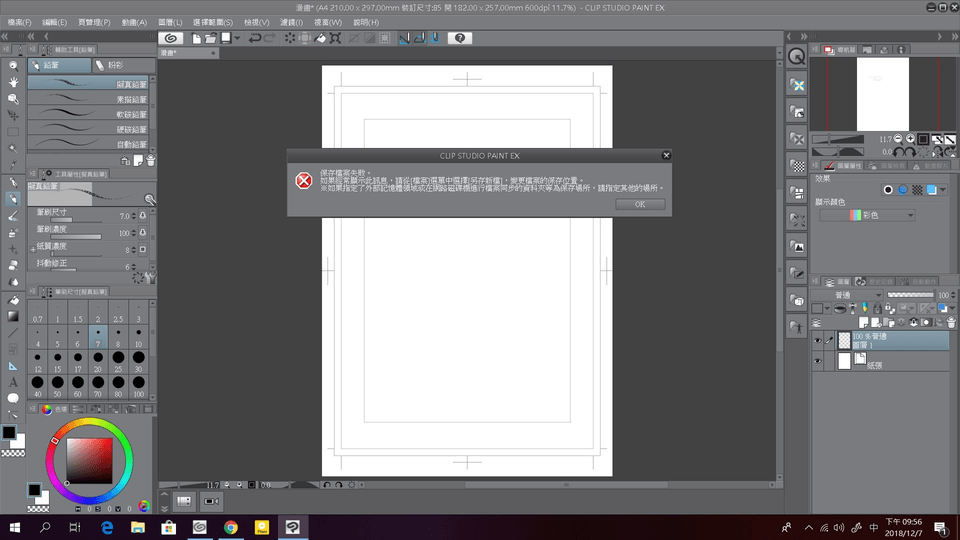Image resolution: width=960 pixels, height=540 pixels.
Task: Open the layer color effect dropdown arrow
Action: [x=943, y=190]
